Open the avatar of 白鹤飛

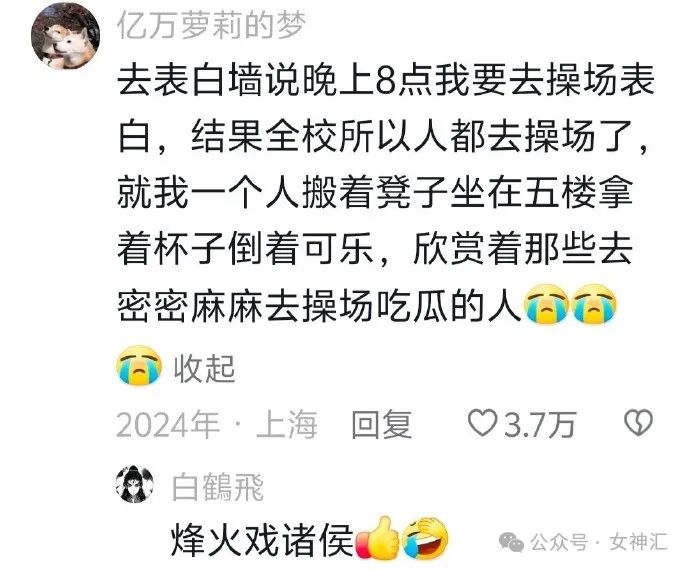click(135, 484)
